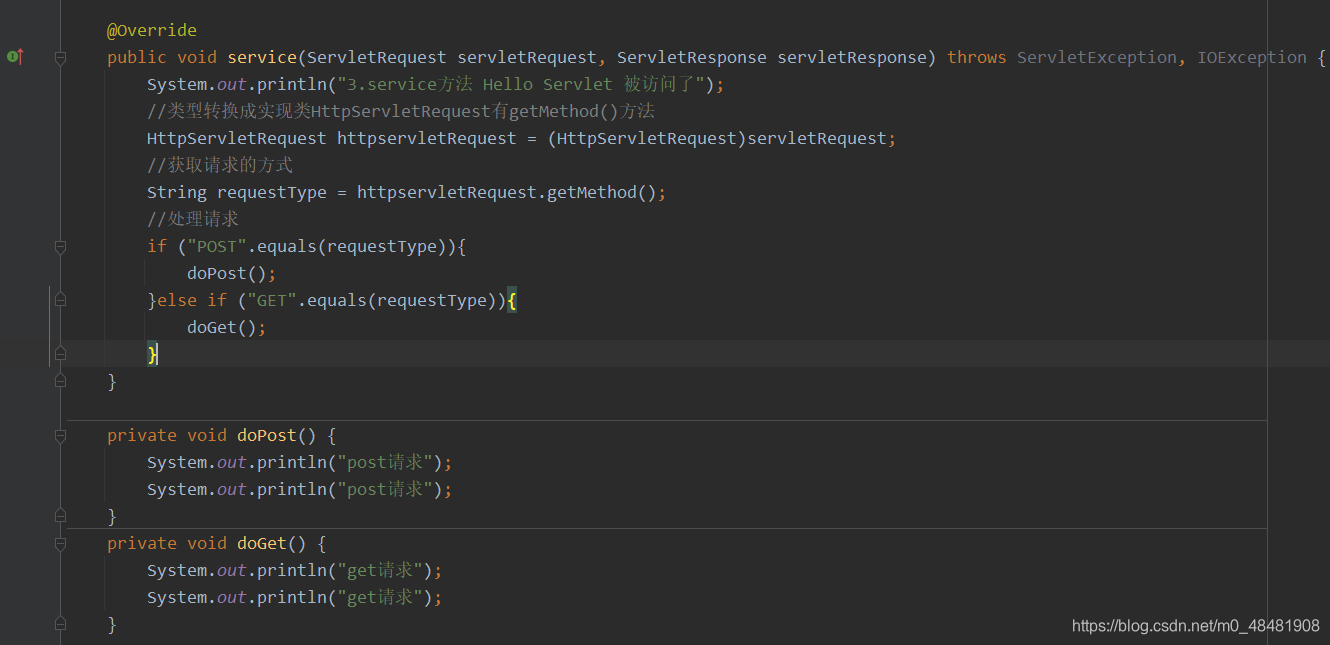Screen dimensions: 1330x645
Task: Collapse the doGet method declaration fold marker
Action: (61, 544)
